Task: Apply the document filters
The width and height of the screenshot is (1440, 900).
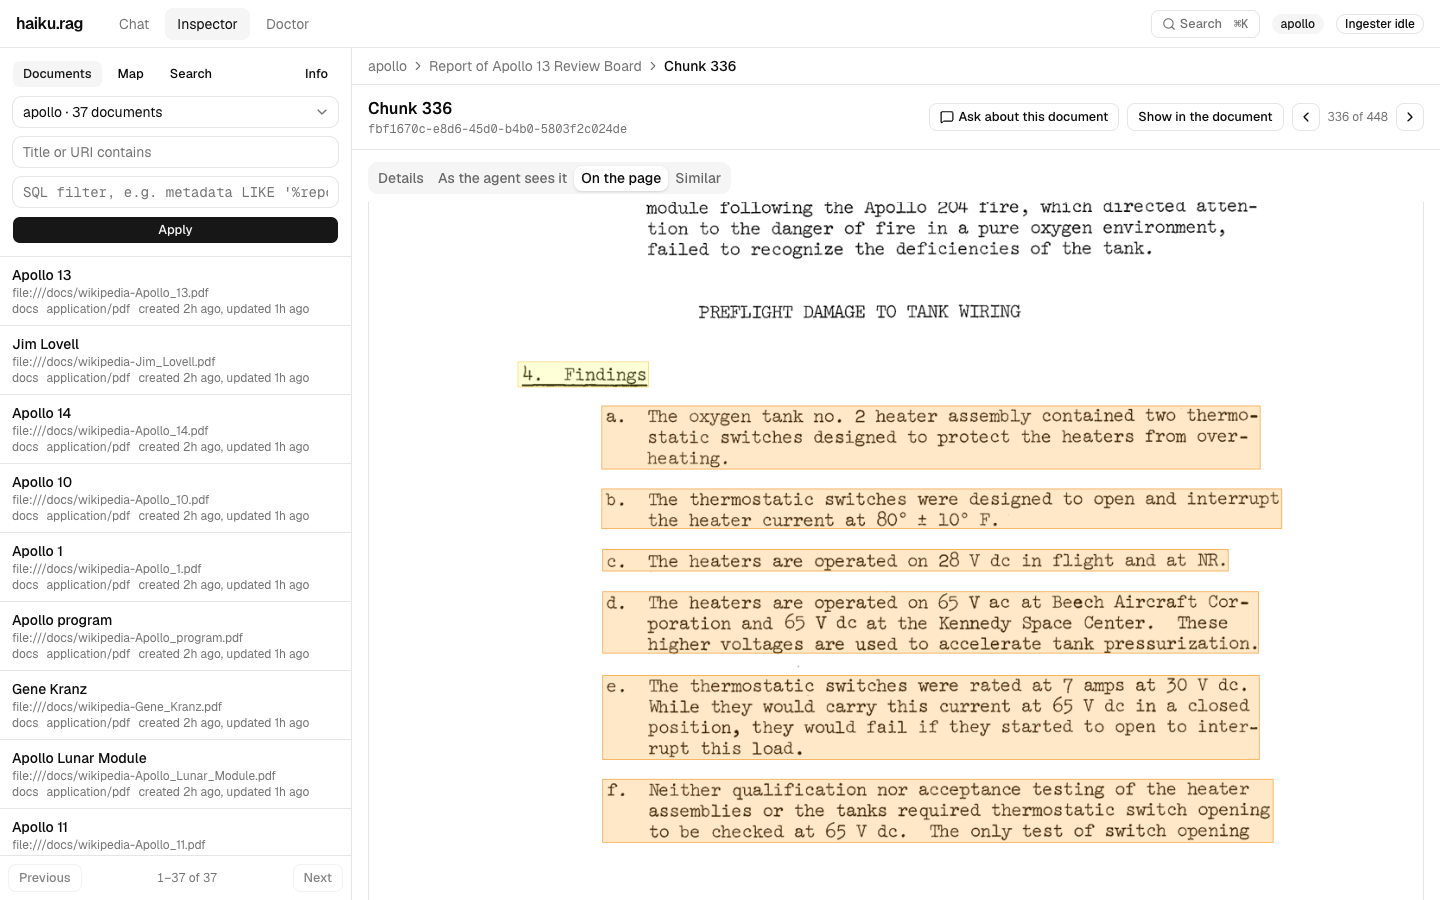Action: click(175, 230)
